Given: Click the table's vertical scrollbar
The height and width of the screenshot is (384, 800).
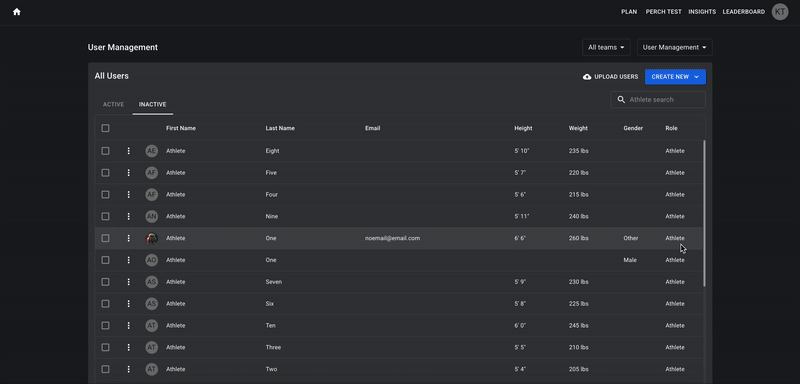Looking at the screenshot, I should 705,213.
